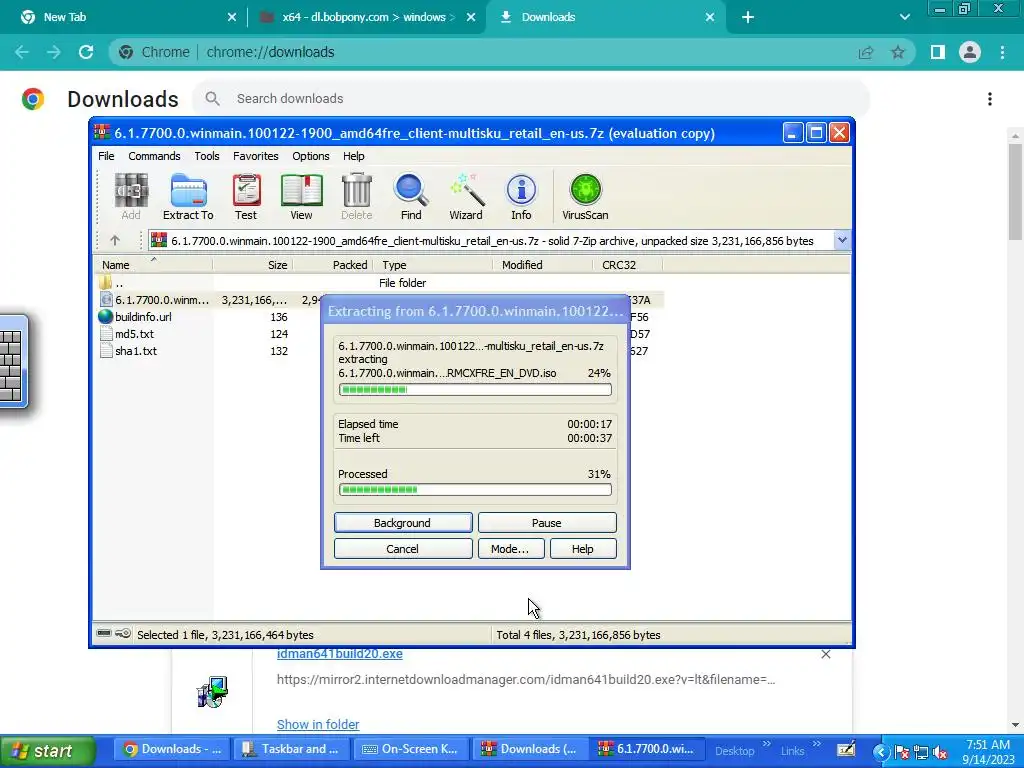1024x768 pixels.
Task: Toggle Chrome side panel icon
Action: pyautogui.click(x=938, y=52)
